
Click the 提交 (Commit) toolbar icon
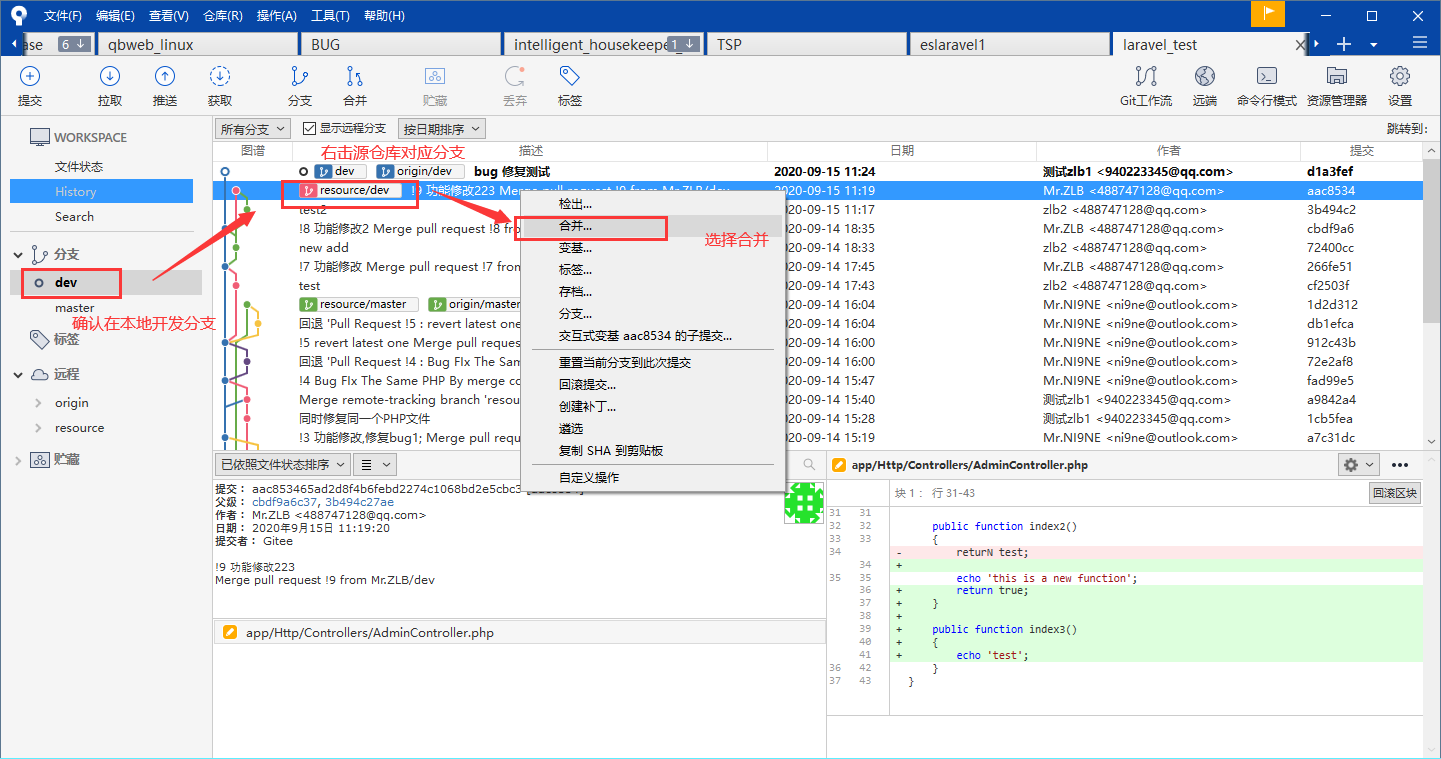[x=30, y=77]
